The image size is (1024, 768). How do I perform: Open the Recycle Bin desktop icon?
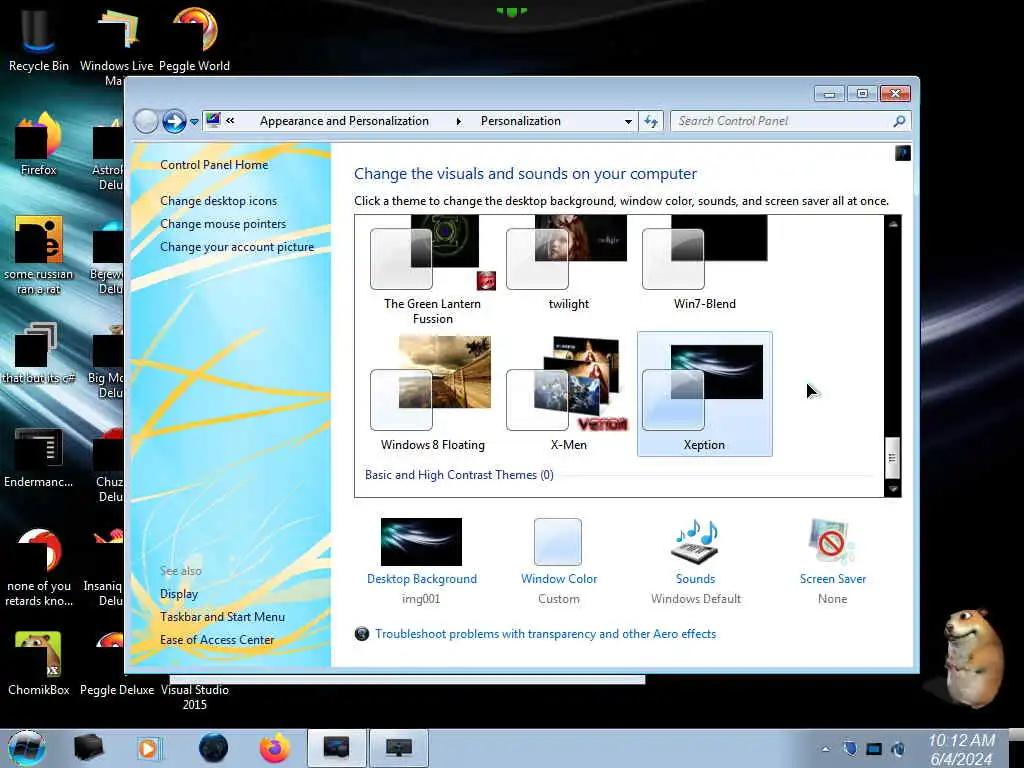click(39, 39)
